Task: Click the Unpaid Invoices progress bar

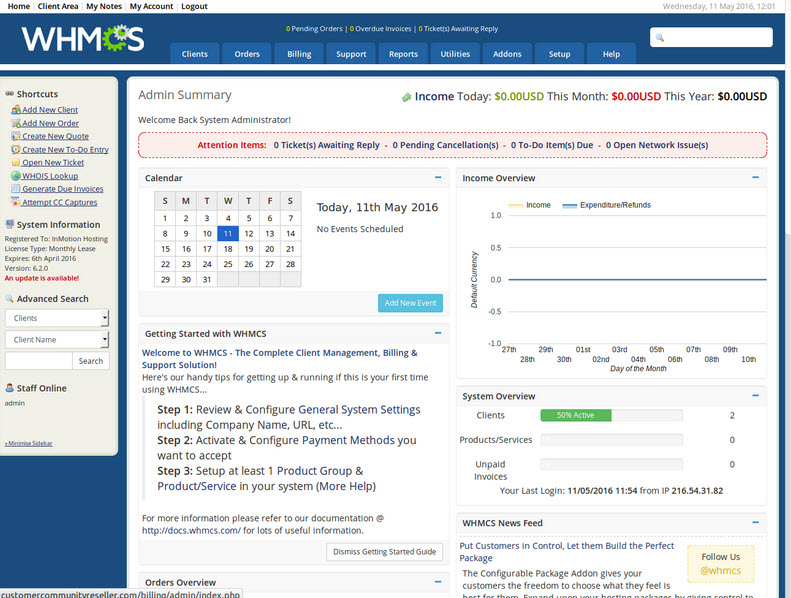Action: pos(611,464)
